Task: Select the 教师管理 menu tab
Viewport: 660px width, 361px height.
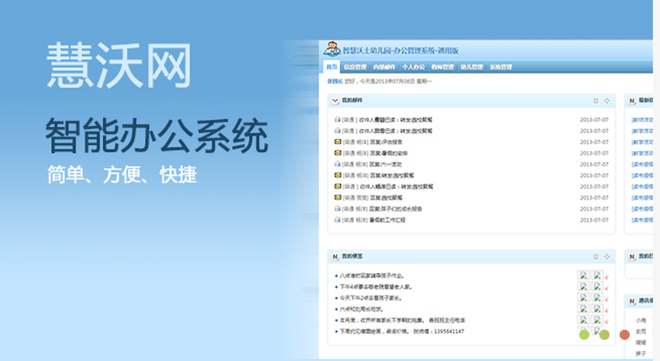Action: [x=442, y=67]
